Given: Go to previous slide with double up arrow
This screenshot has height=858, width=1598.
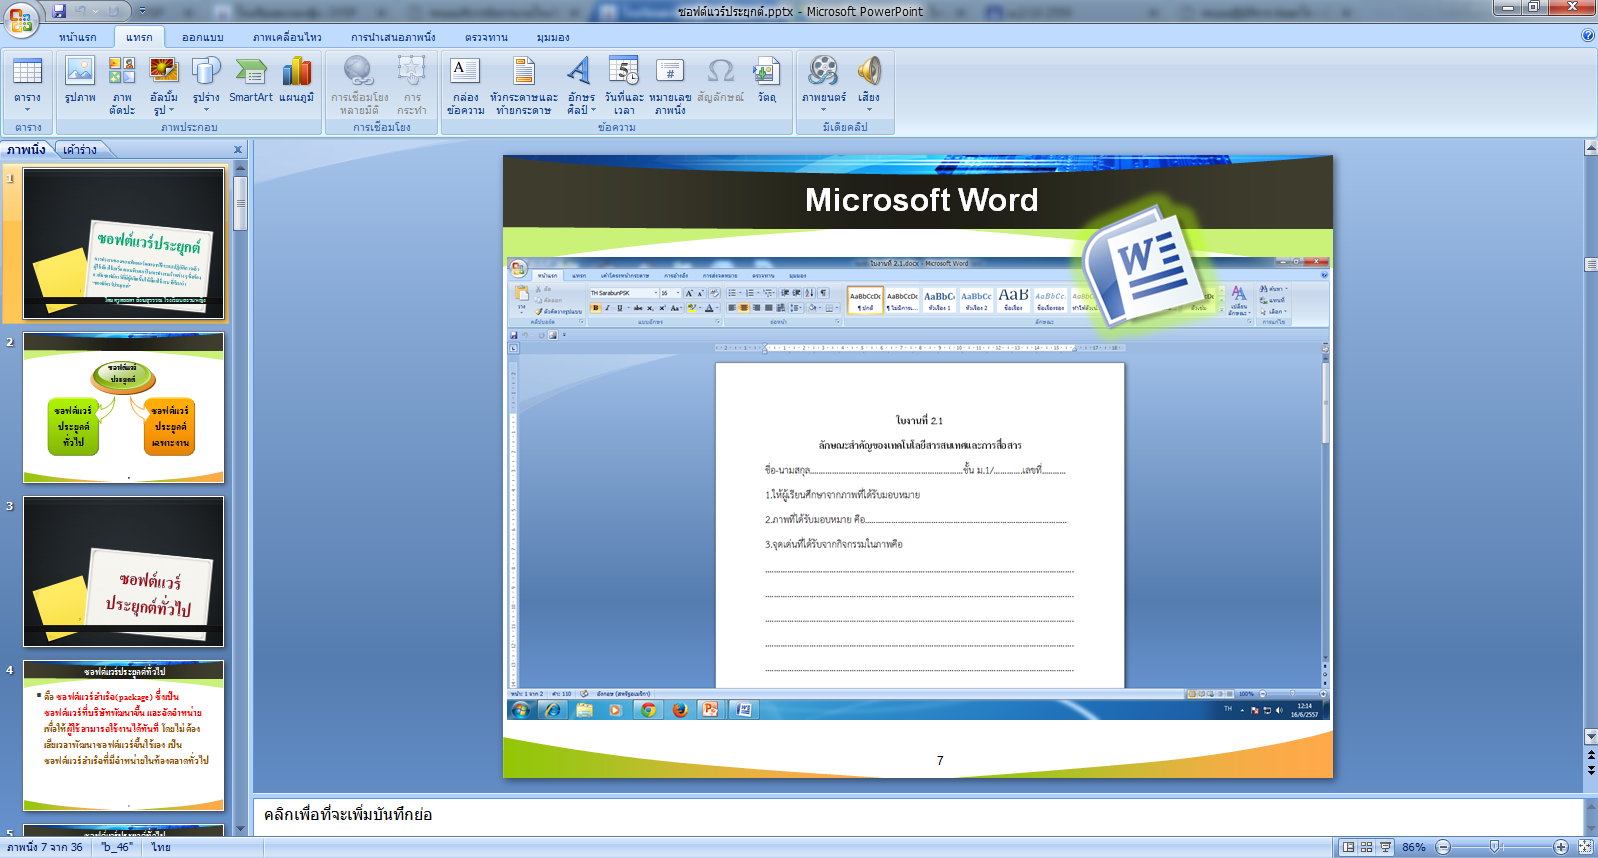Looking at the screenshot, I should point(1591,756).
